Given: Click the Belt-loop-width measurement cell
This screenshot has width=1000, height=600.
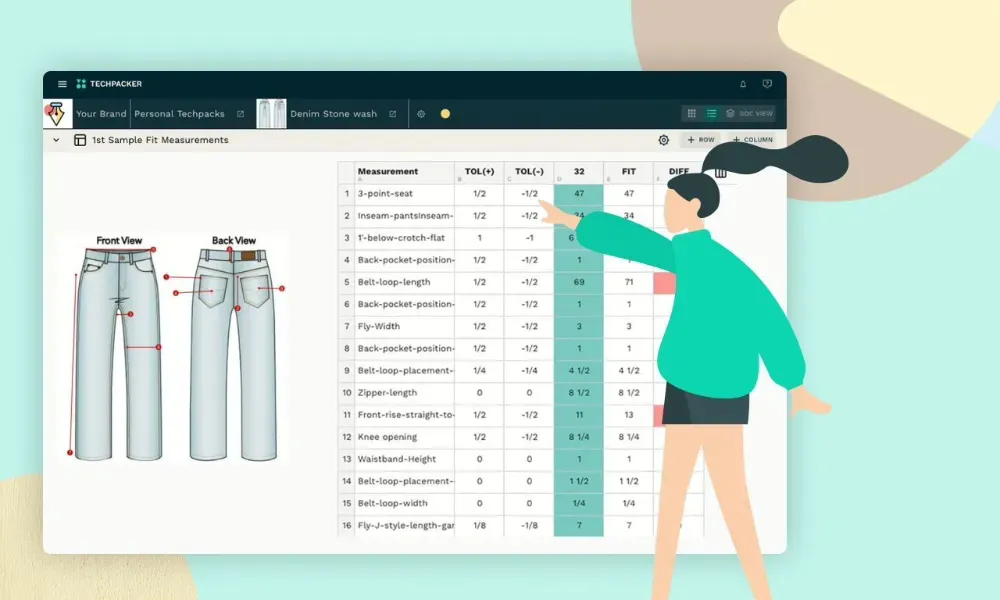Looking at the screenshot, I should 404,504.
